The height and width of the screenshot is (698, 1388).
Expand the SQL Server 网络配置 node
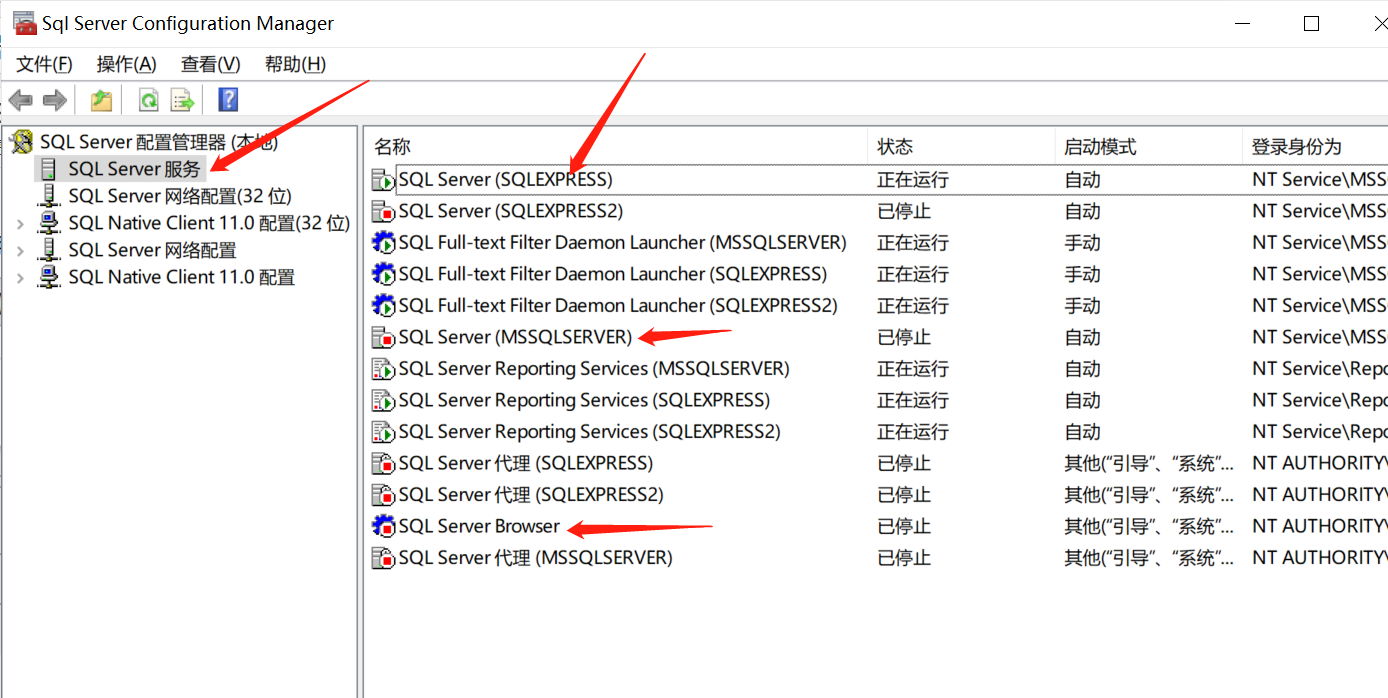click(x=21, y=250)
